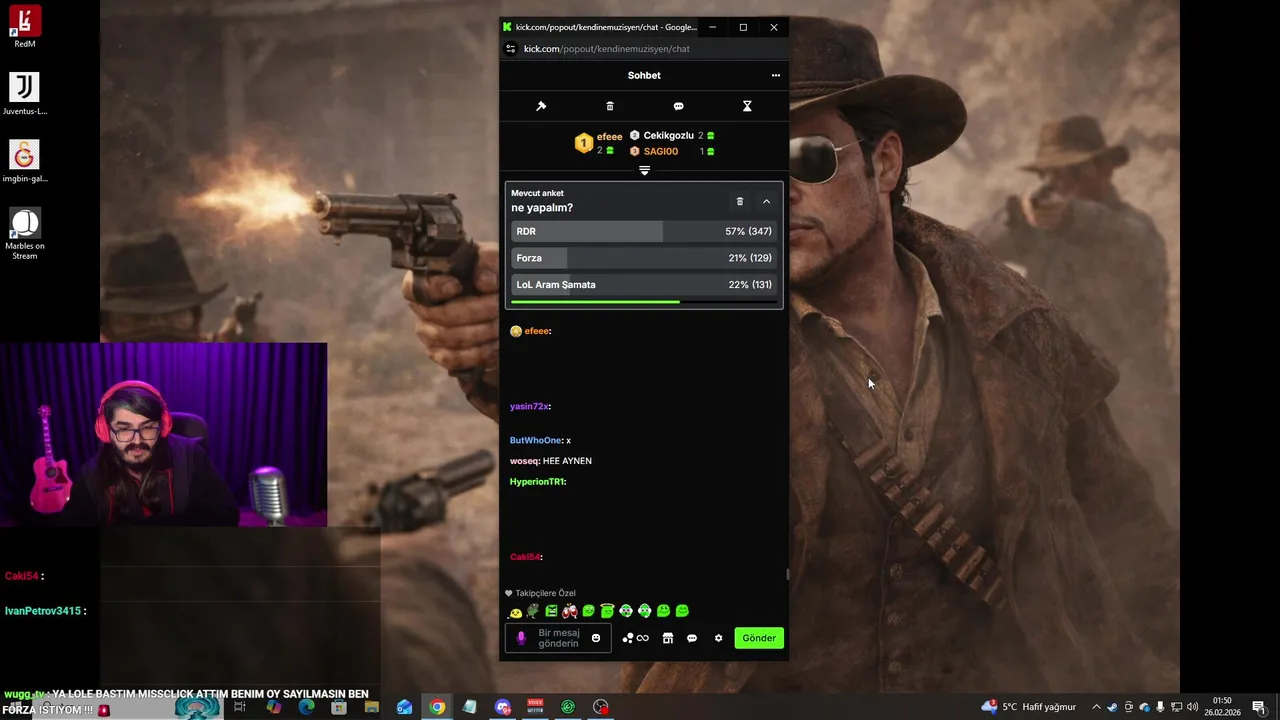
Task: Open yasin72x's username in chat
Action: point(529,407)
